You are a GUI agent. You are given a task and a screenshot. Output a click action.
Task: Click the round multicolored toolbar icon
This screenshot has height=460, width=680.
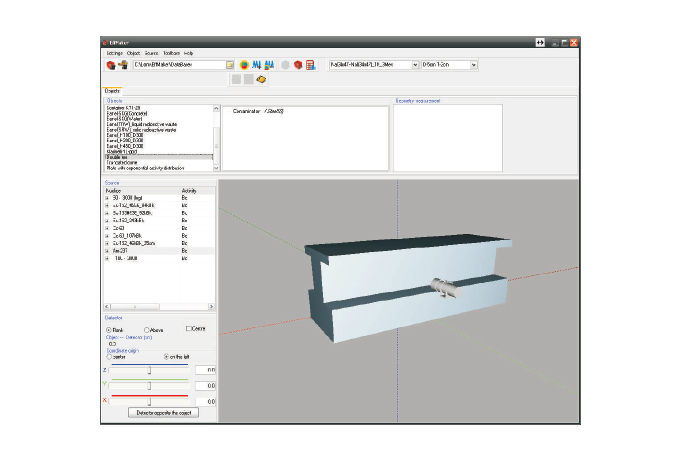[x=244, y=65]
